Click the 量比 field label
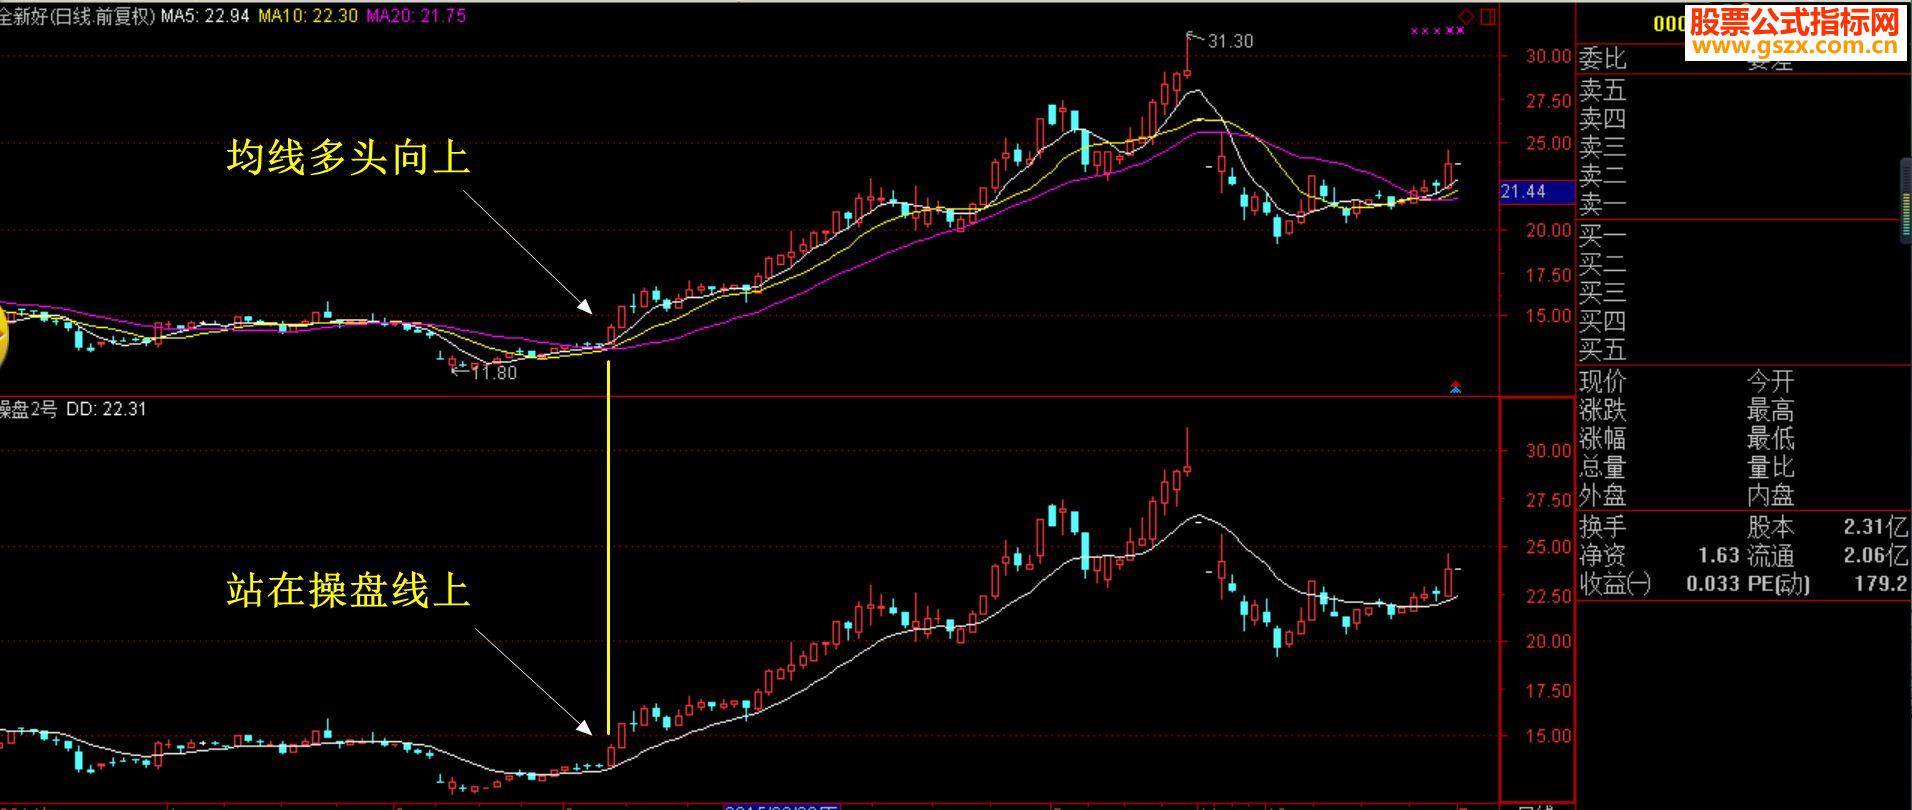 tap(1771, 467)
